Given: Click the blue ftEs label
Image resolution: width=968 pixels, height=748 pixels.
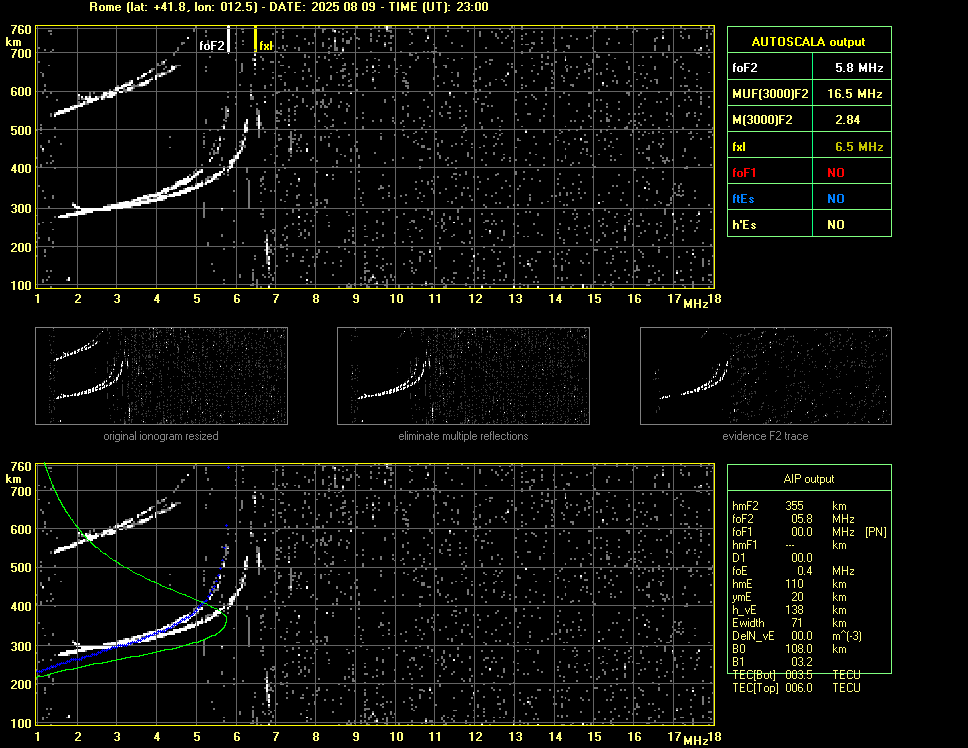Looking at the screenshot, I should (x=743, y=199).
